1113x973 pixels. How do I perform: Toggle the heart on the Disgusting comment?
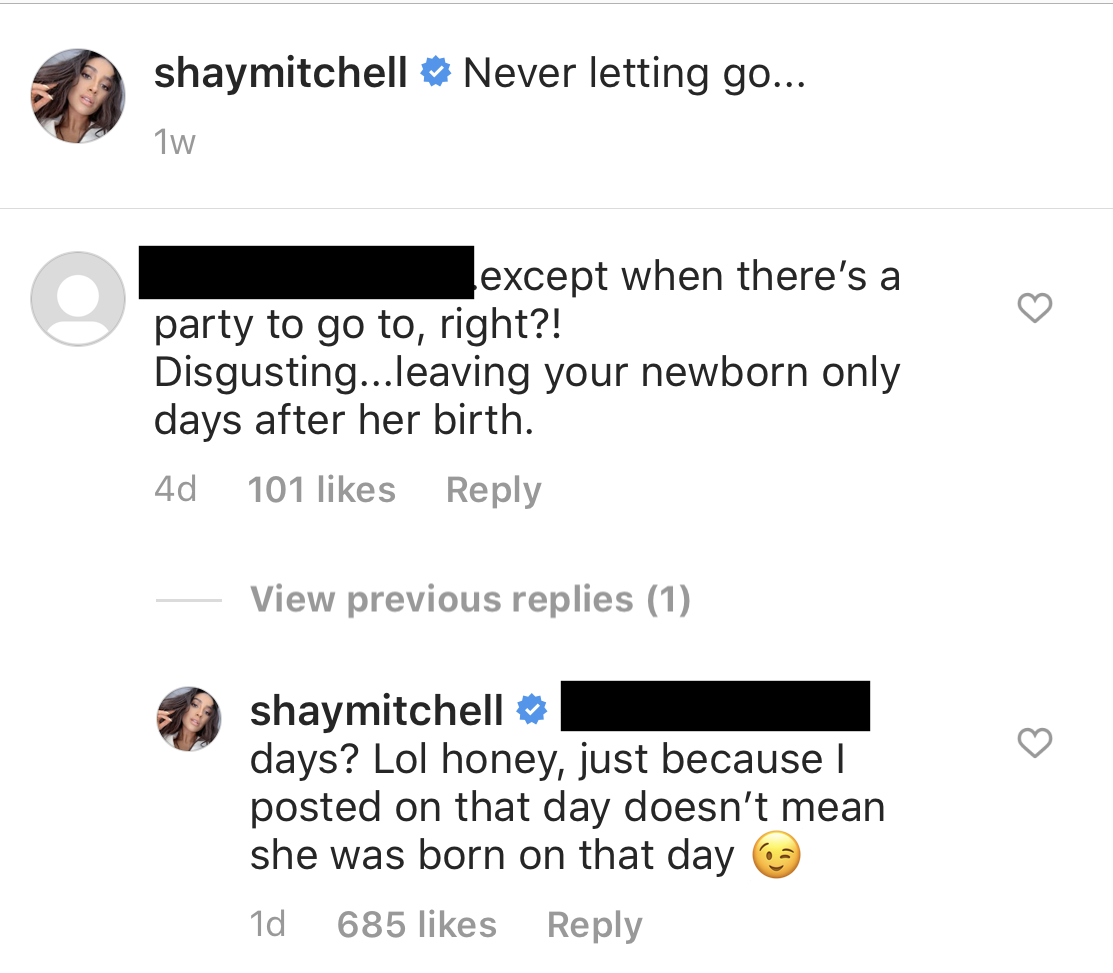point(1035,308)
